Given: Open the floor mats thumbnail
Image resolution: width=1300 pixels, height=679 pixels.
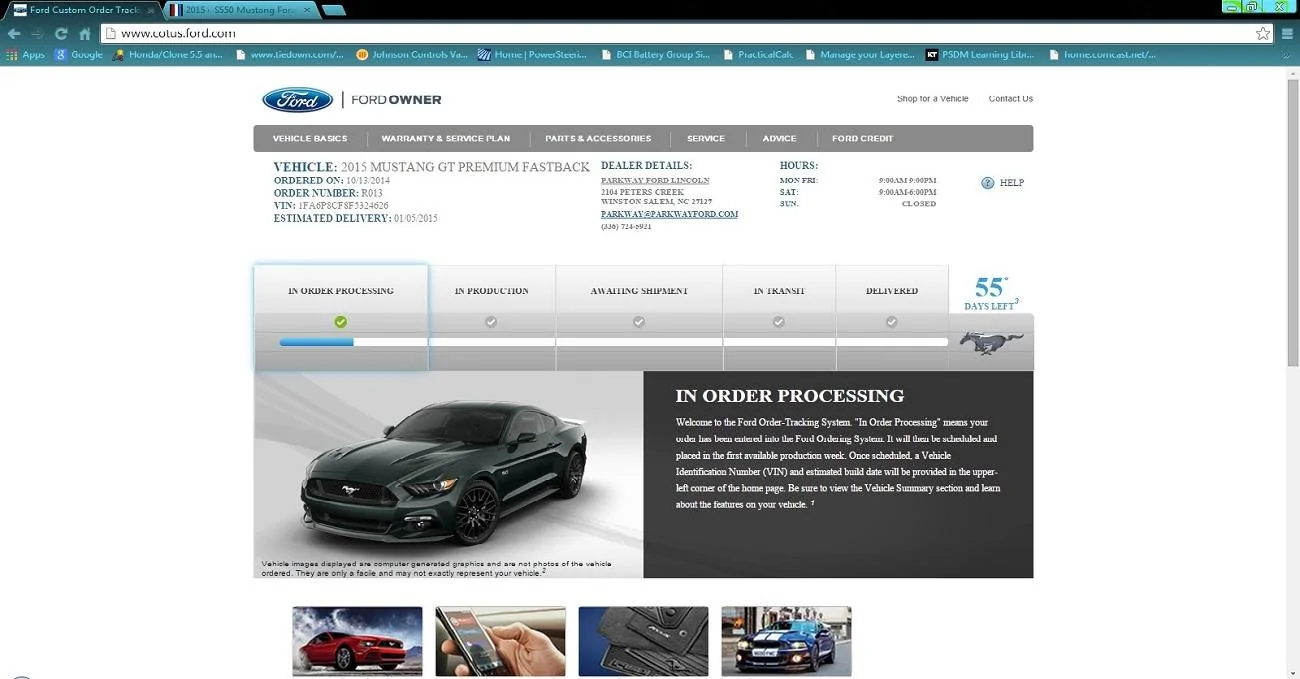Looking at the screenshot, I should click(643, 641).
